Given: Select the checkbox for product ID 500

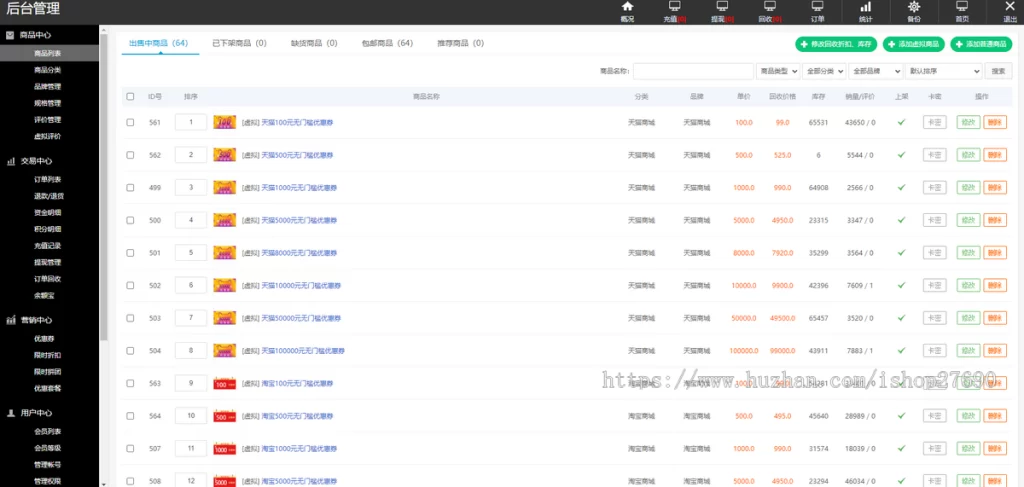Looking at the screenshot, I should tap(130, 220).
